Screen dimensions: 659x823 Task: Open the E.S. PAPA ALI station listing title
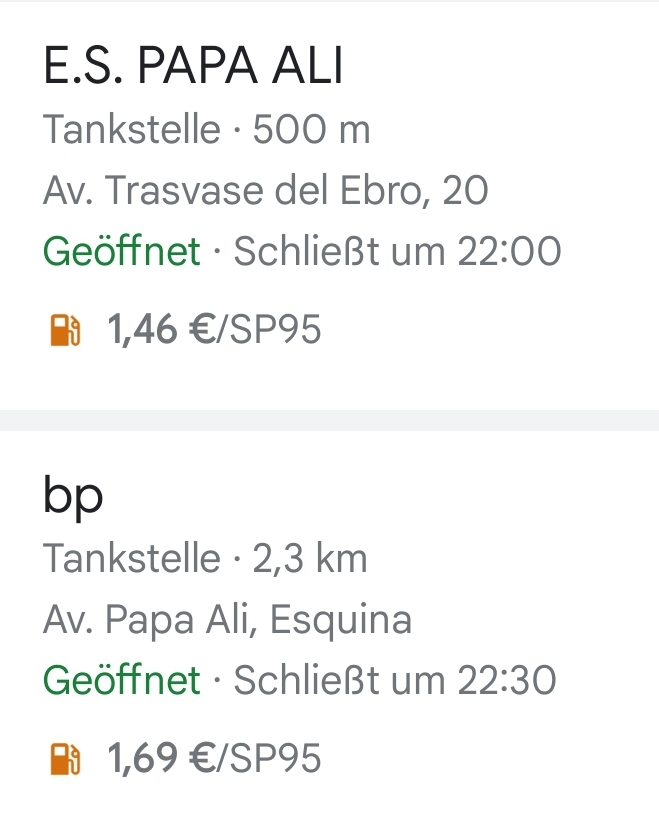193,68
